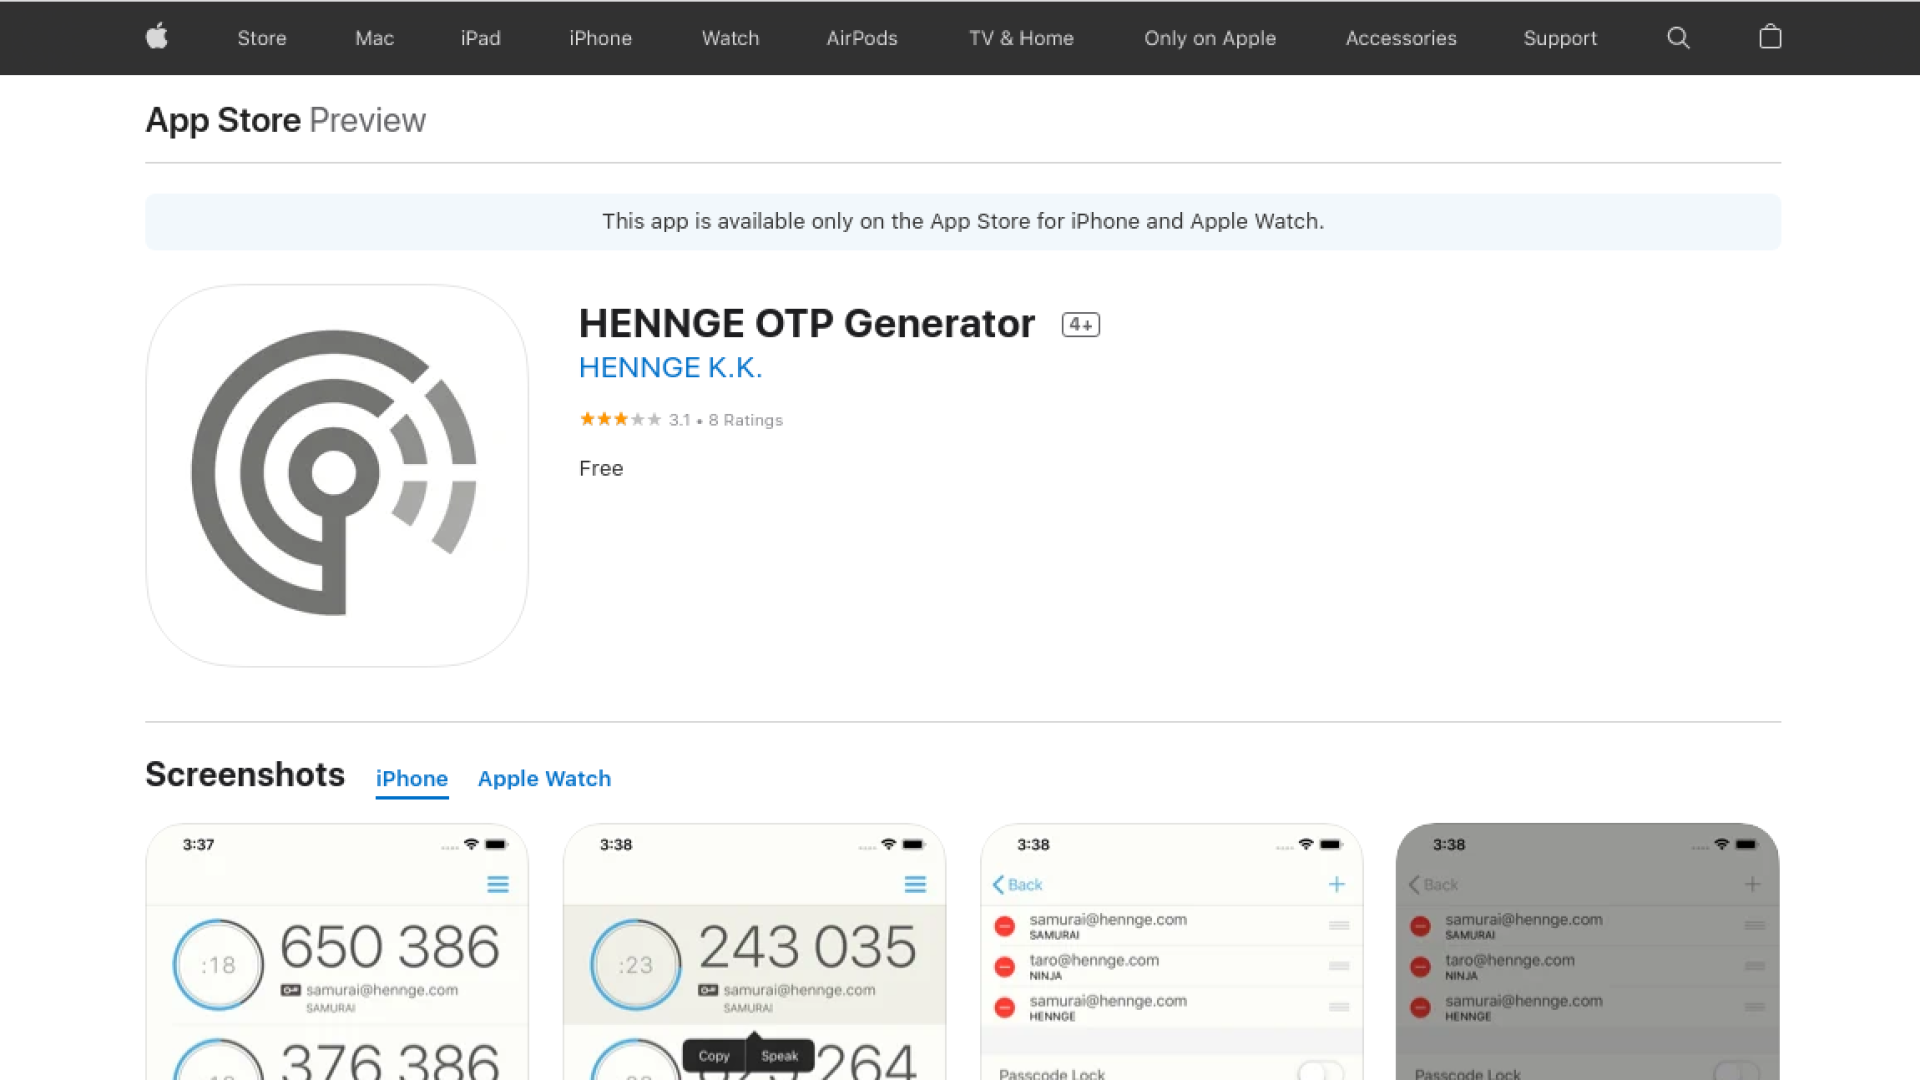The width and height of the screenshot is (1920, 1080).
Task: Open the hamburger menu in the first screenshot
Action: (498, 885)
